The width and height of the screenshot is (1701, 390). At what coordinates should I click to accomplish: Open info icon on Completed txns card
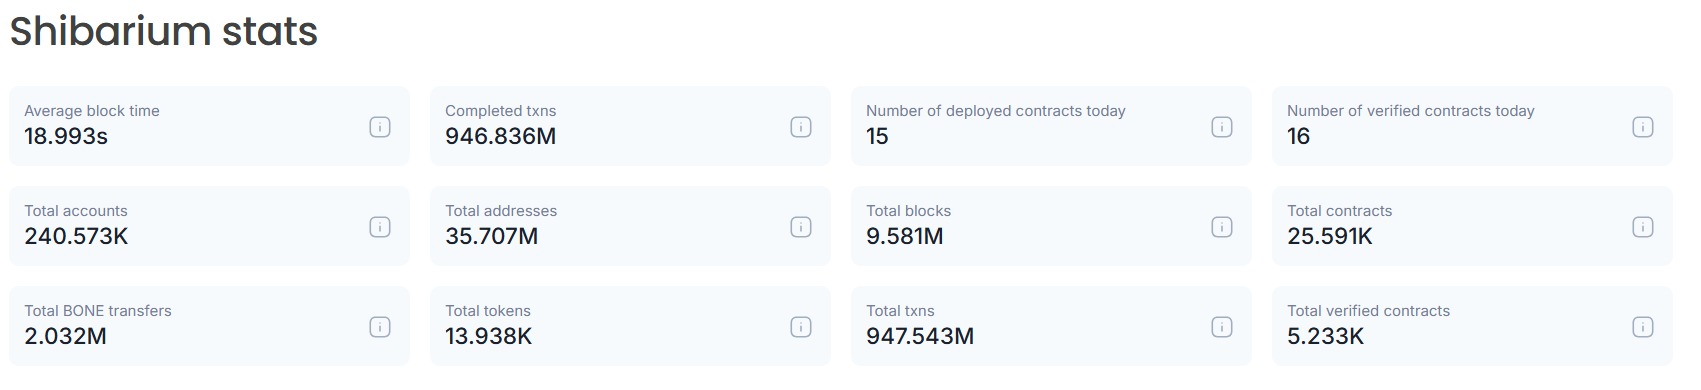(801, 127)
